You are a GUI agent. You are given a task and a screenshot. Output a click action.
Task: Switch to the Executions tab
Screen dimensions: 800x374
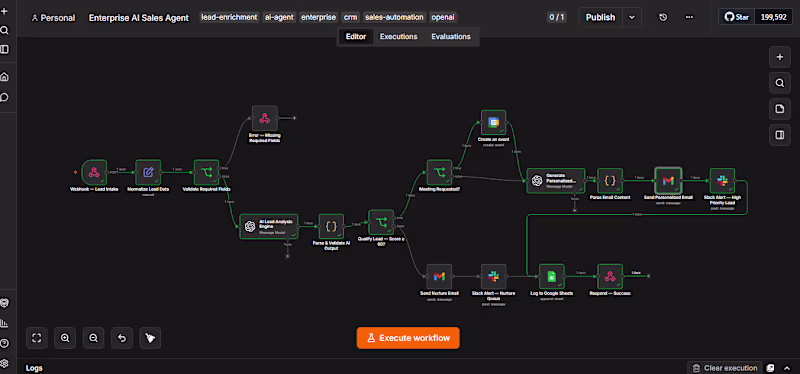coord(398,37)
